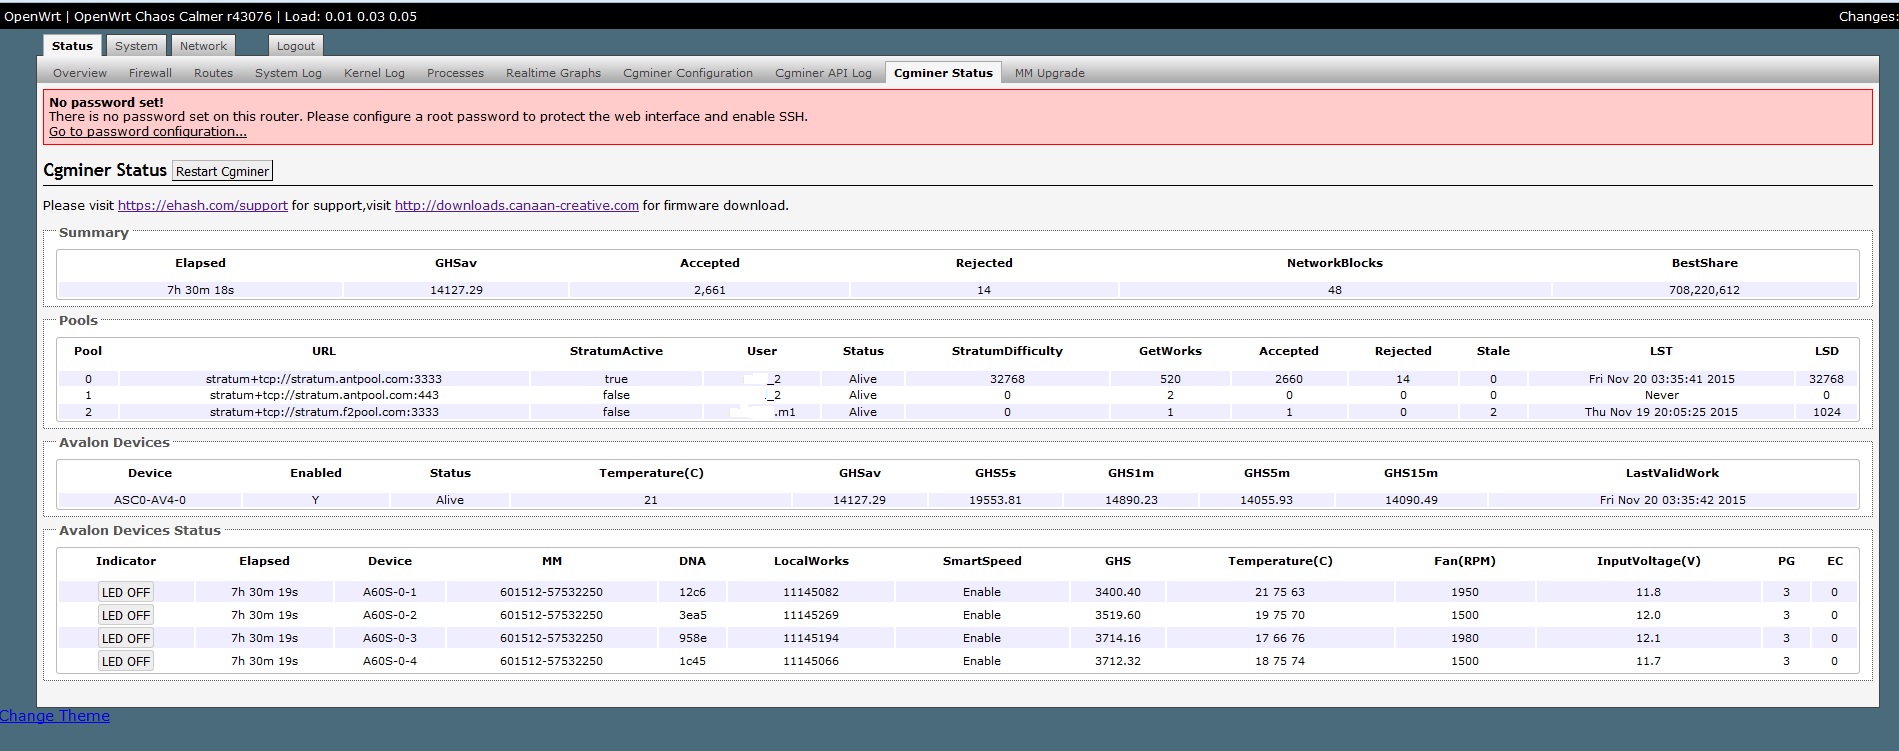Open the Overview subtab
The height and width of the screenshot is (751, 1899).
tap(80, 73)
